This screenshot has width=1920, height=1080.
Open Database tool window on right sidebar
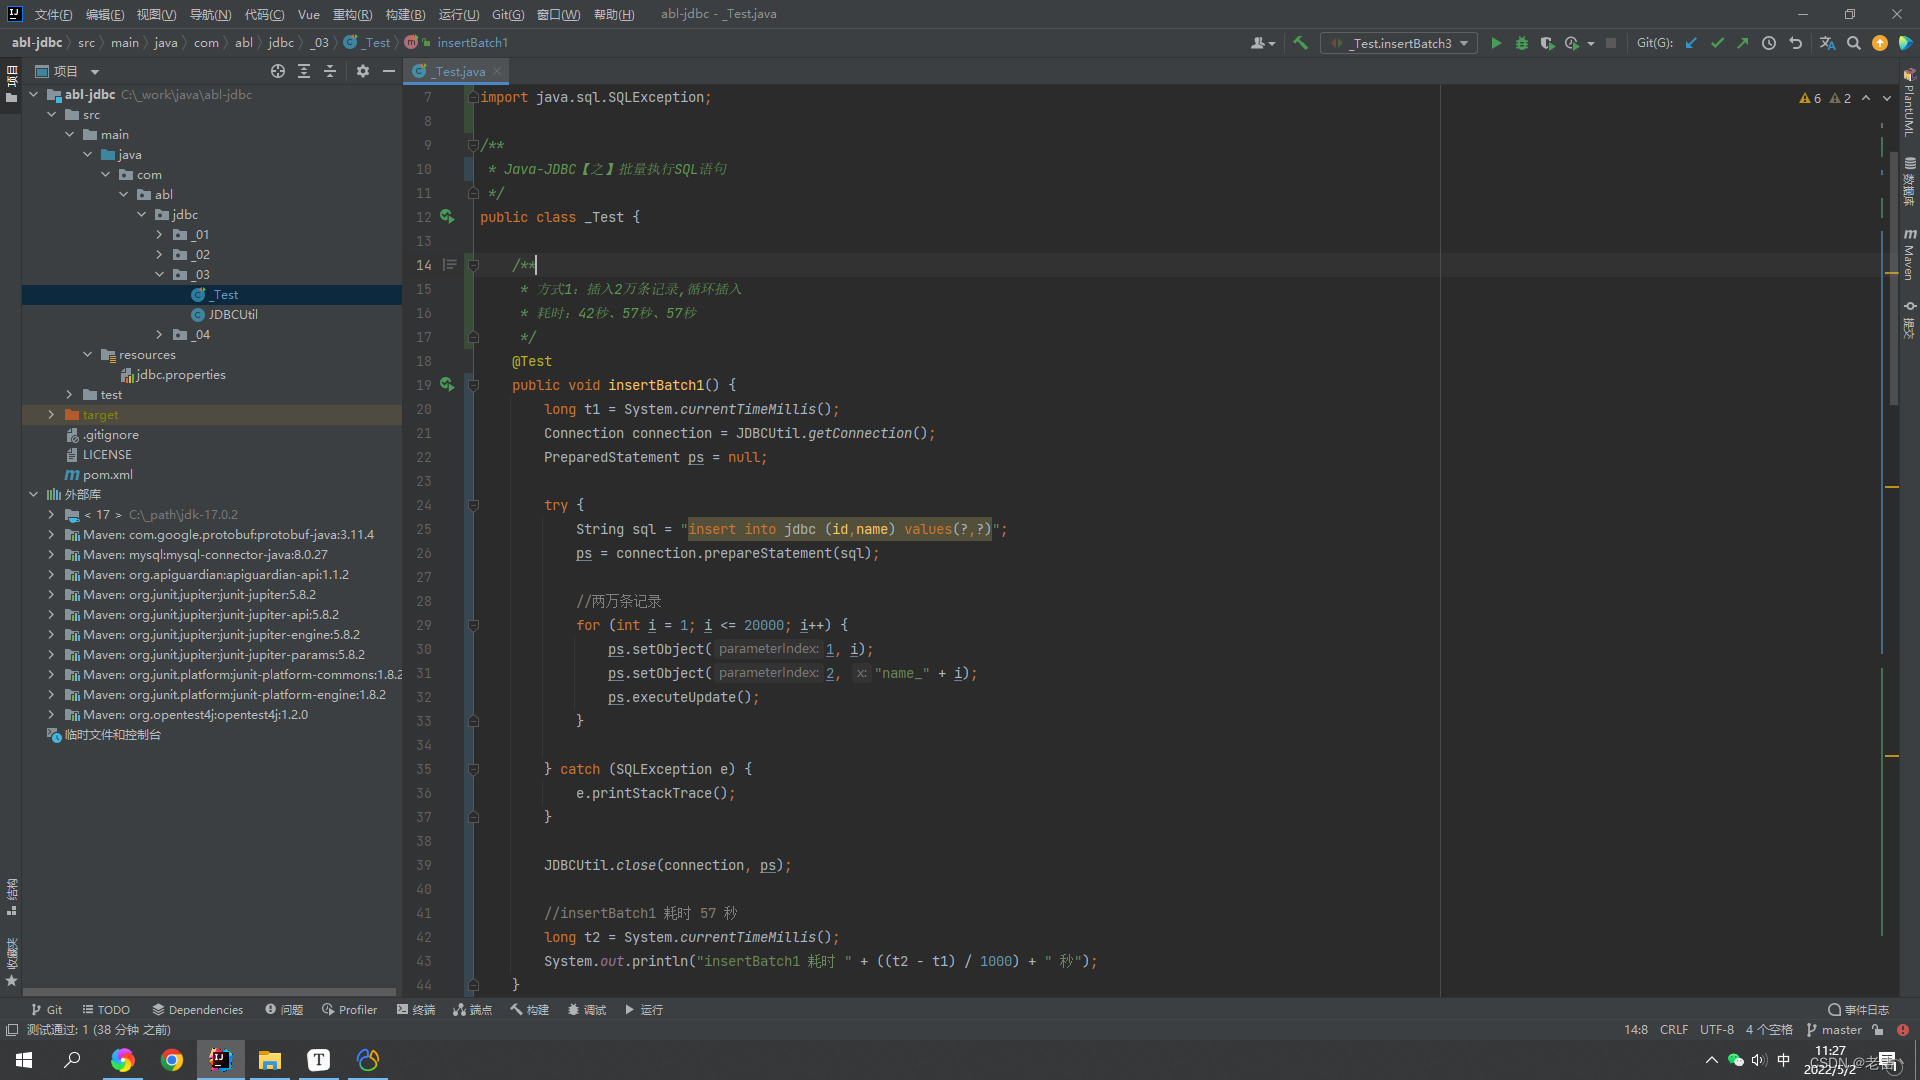click(1909, 181)
